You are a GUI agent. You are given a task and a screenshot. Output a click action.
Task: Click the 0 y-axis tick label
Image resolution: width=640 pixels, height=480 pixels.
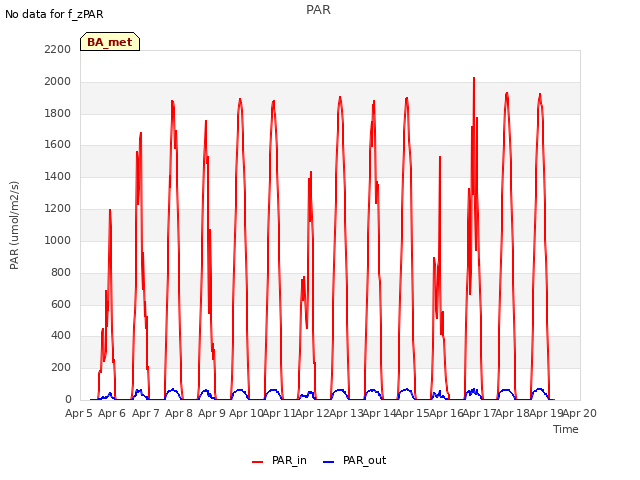(68, 400)
